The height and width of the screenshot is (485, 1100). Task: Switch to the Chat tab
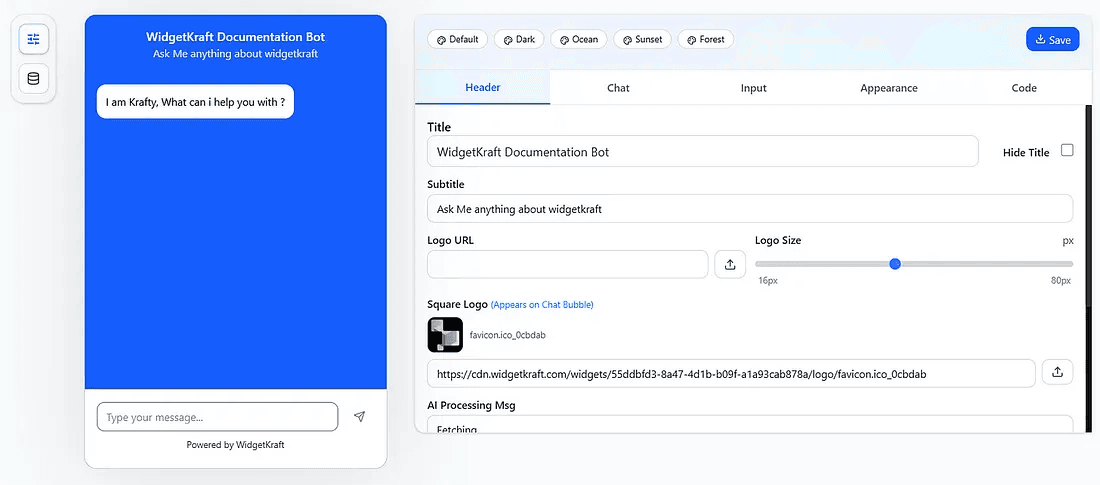(618, 88)
